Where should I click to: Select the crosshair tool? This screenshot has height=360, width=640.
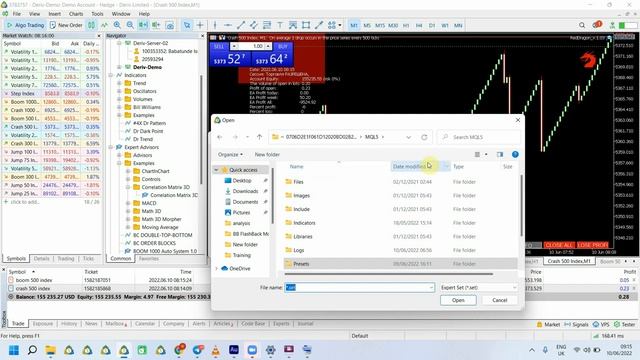(x=200, y=25)
